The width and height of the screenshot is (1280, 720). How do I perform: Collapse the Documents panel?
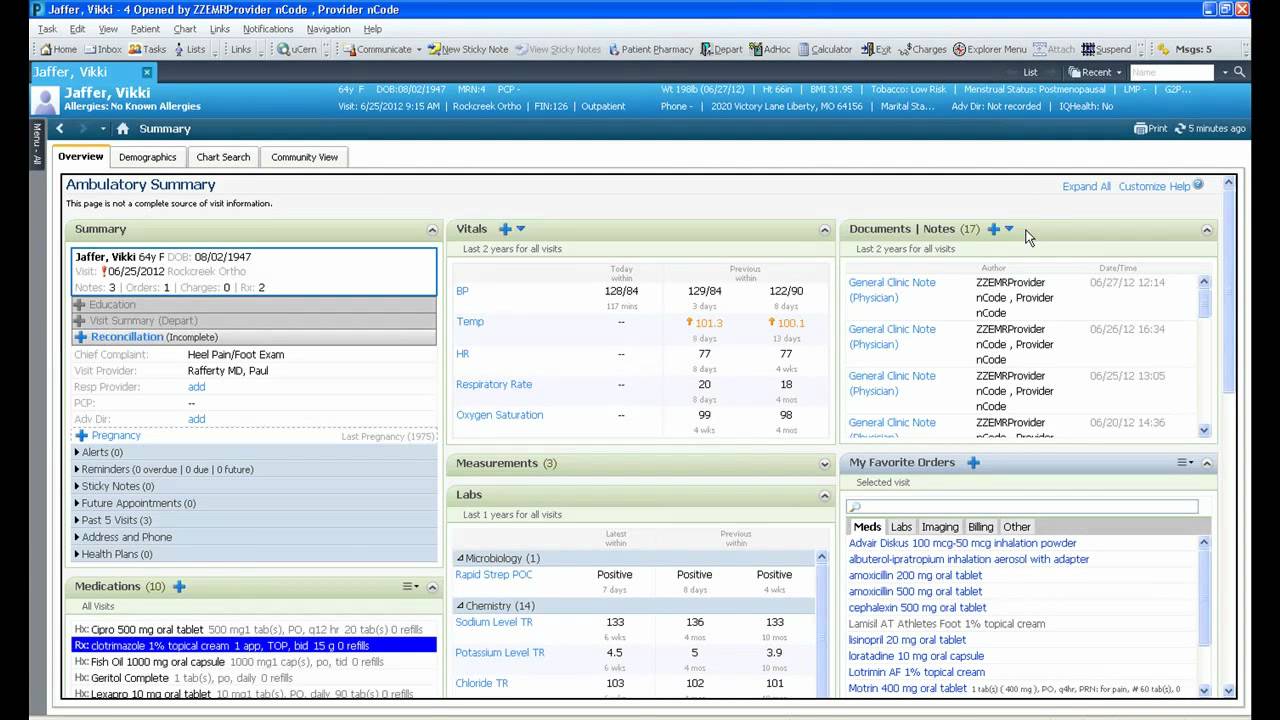pos(1207,230)
